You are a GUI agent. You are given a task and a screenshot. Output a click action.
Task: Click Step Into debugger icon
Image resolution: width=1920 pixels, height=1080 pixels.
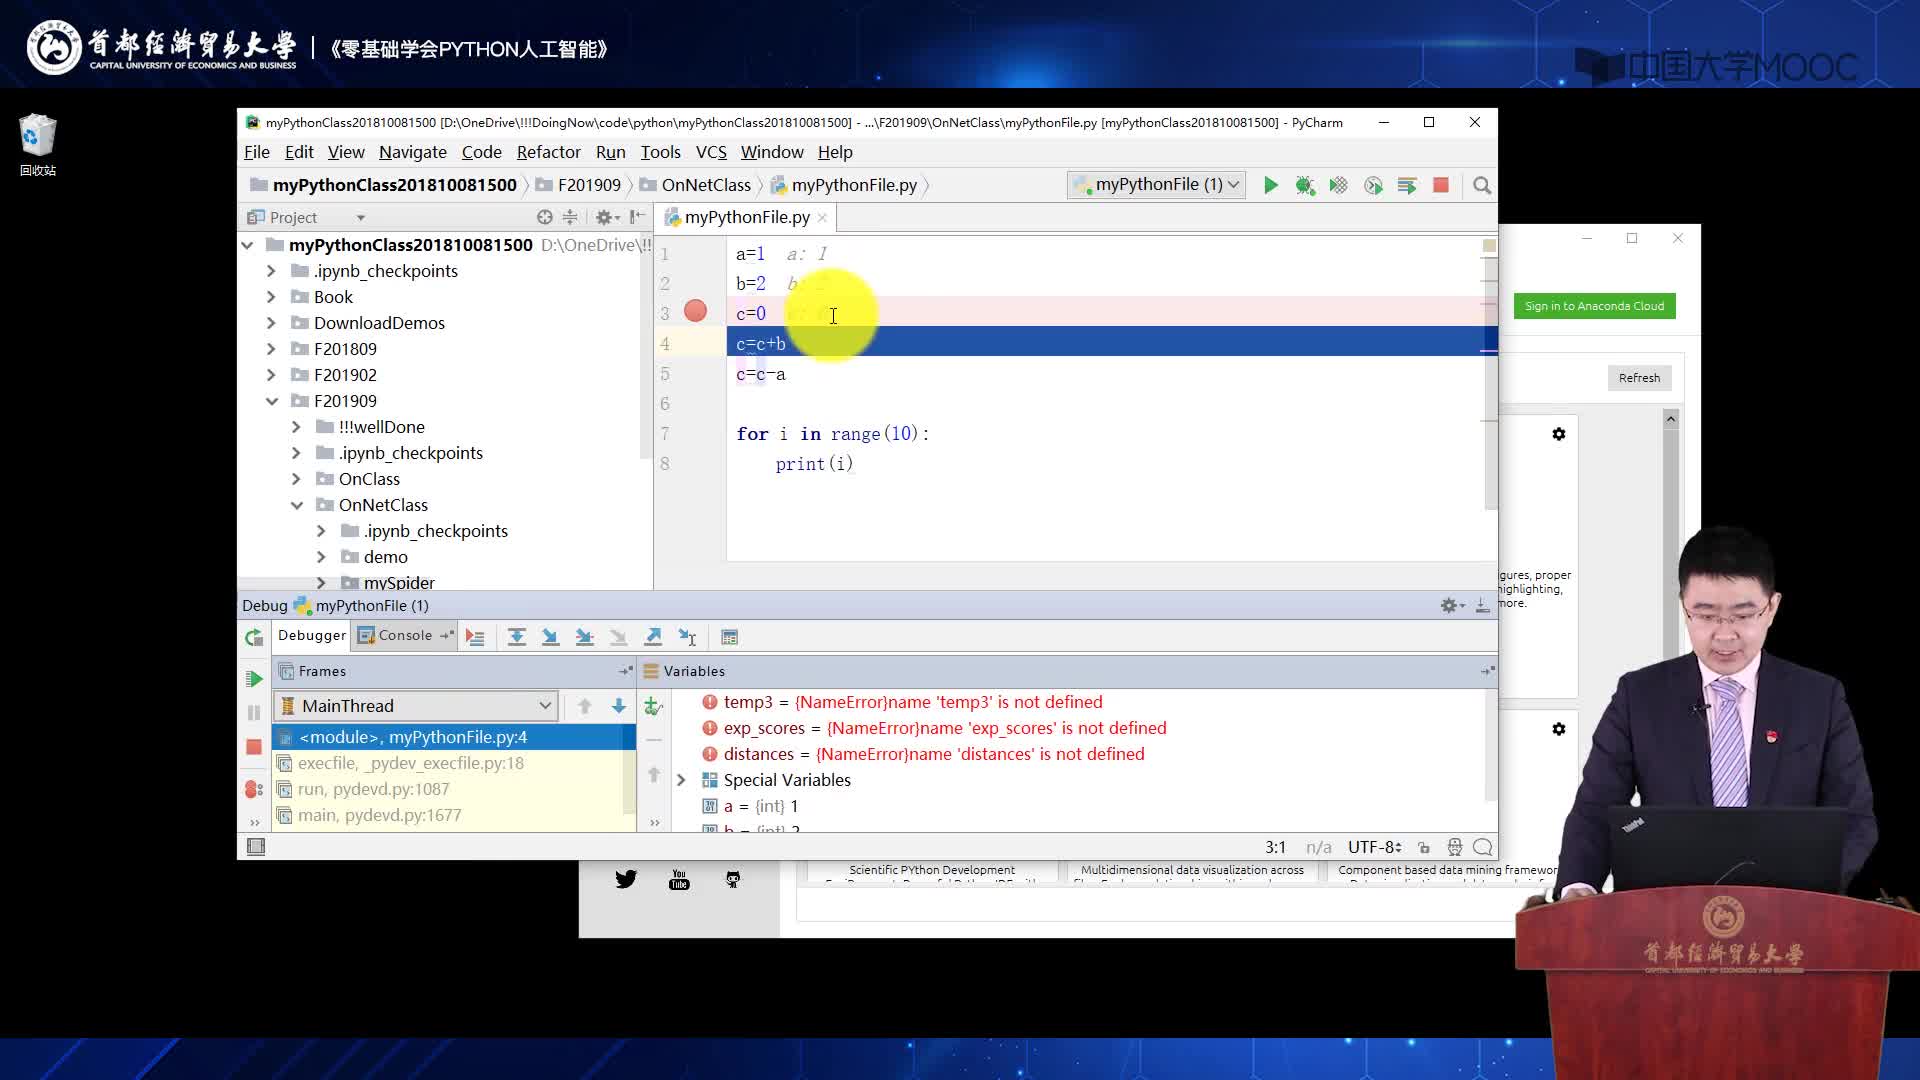click(550, 637)
